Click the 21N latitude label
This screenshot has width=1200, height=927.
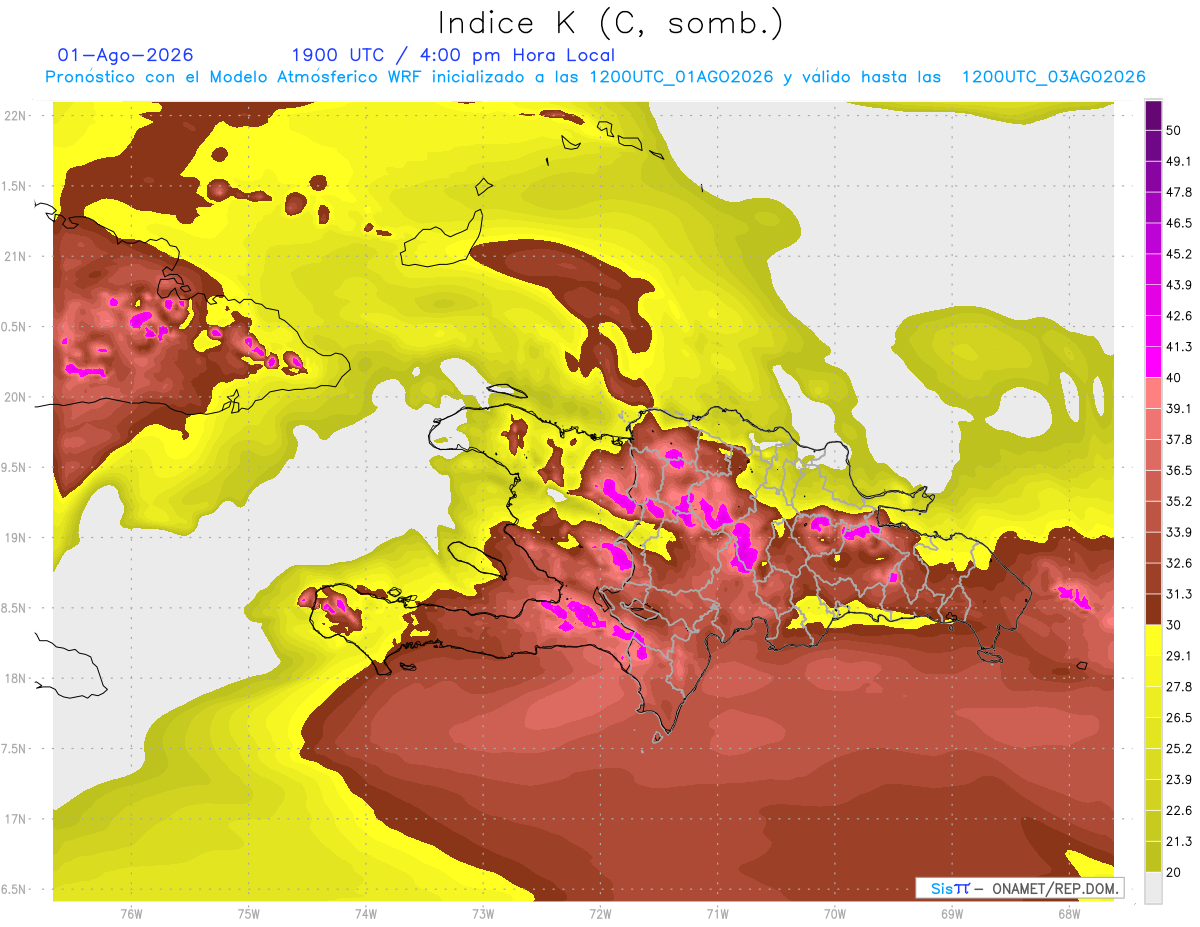point(17,256)
